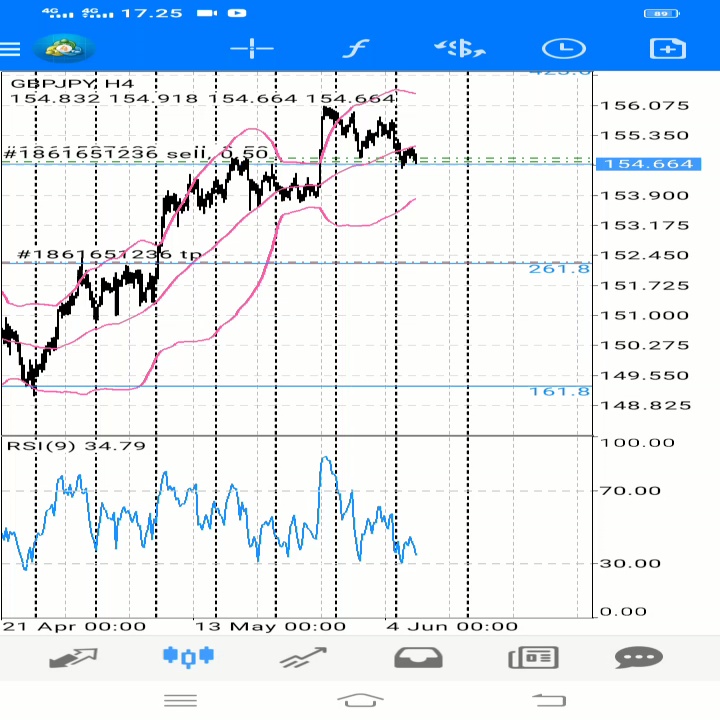
Task: Tap the 152.450 price scale value
Action: pyautogui.click(x=645, y=255)
